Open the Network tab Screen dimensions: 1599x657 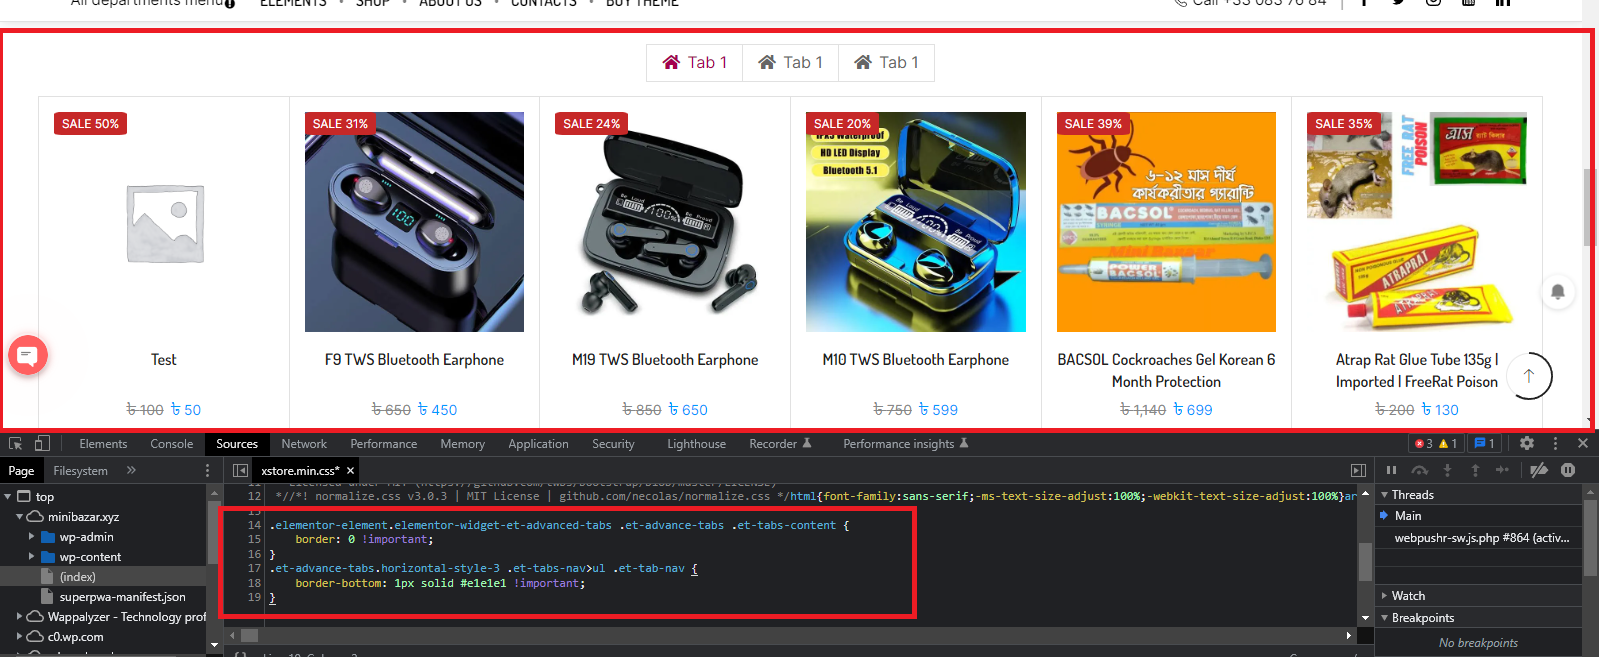[x=304, y=444]
